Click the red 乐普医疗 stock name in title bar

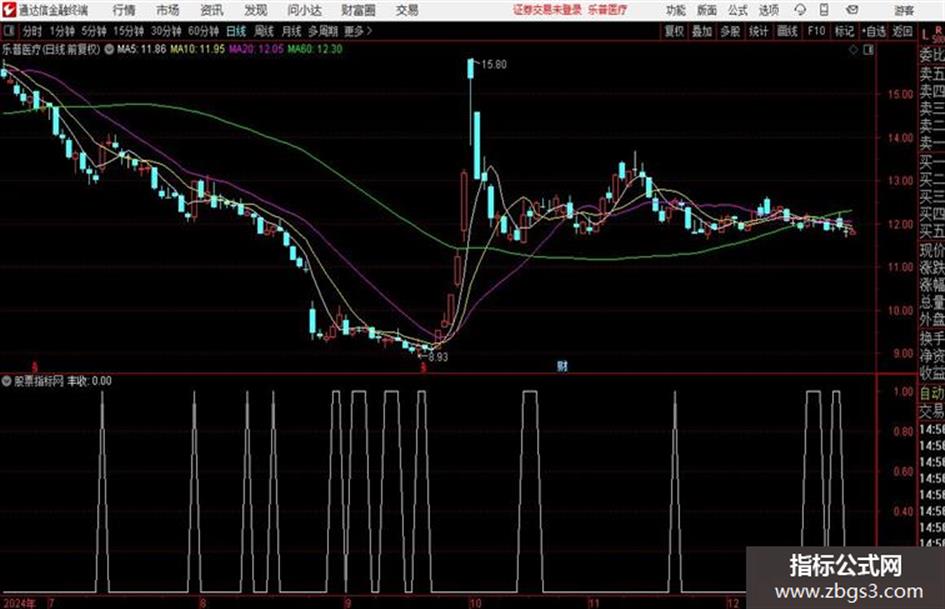coord(608,10)
